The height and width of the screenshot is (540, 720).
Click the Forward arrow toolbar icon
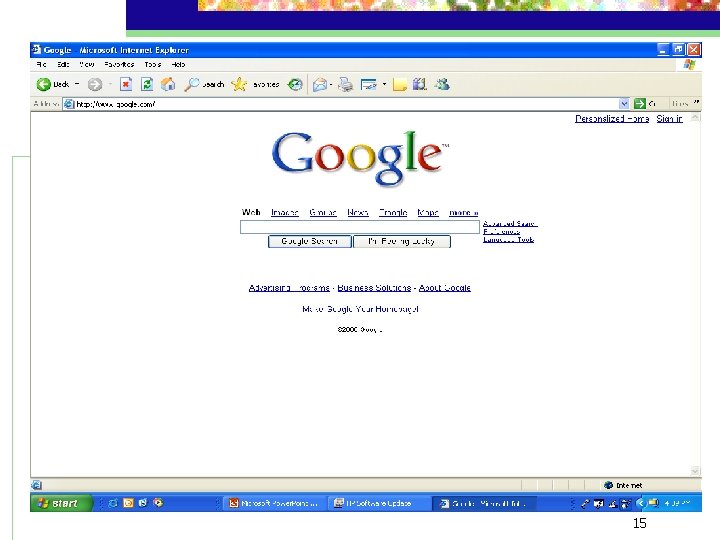[x=95, y=84]
